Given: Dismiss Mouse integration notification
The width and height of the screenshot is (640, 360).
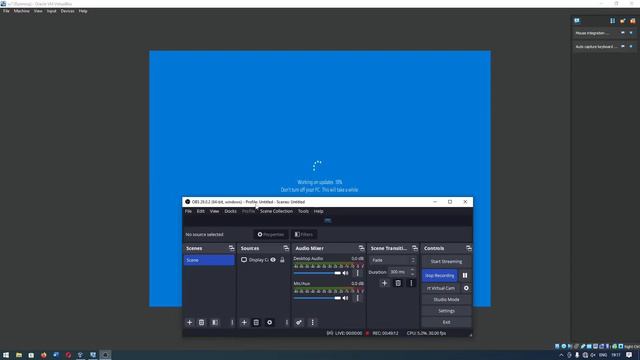Looking at the screenshot, I should coord(631,33).
